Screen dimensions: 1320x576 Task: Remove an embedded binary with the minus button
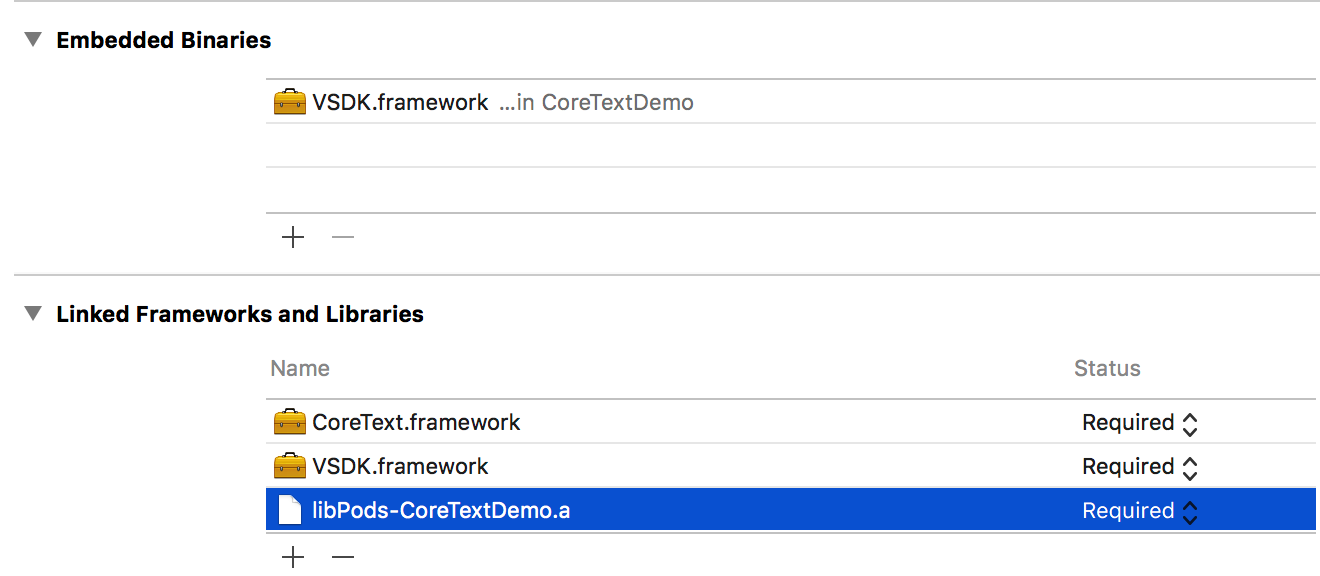pos(343,237)
